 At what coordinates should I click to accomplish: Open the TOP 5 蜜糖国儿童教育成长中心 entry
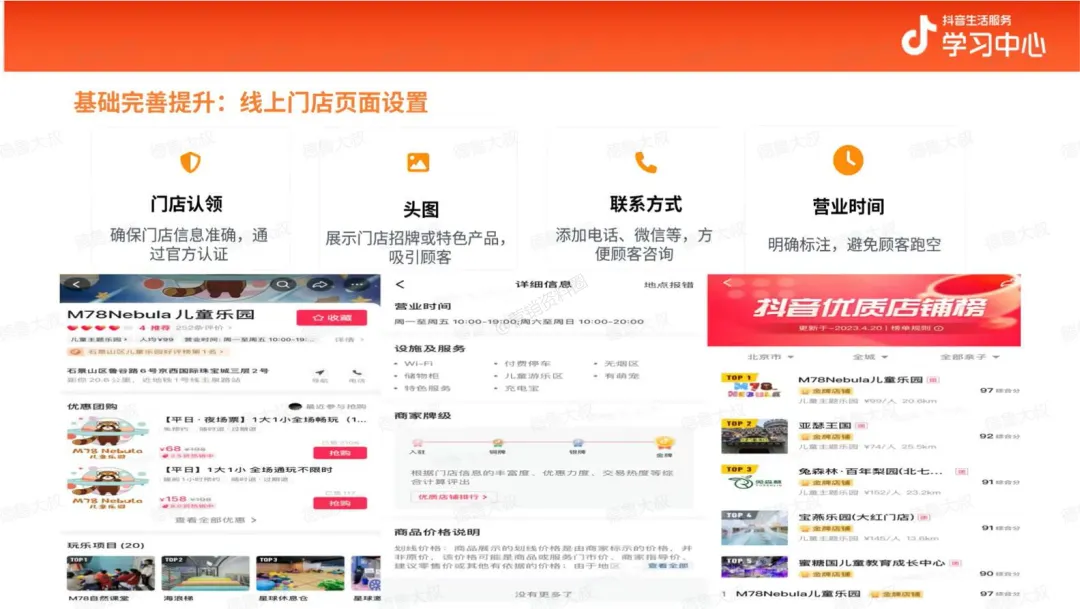click(870, 567)
